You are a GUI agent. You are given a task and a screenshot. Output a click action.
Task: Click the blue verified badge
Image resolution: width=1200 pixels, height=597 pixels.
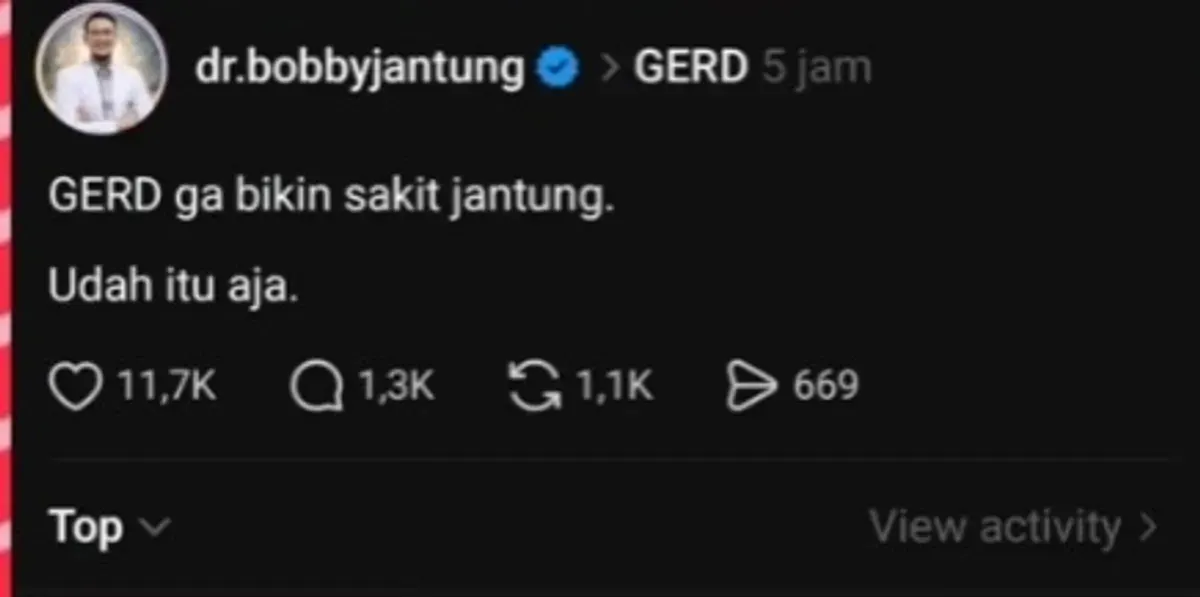coord(558,68)
